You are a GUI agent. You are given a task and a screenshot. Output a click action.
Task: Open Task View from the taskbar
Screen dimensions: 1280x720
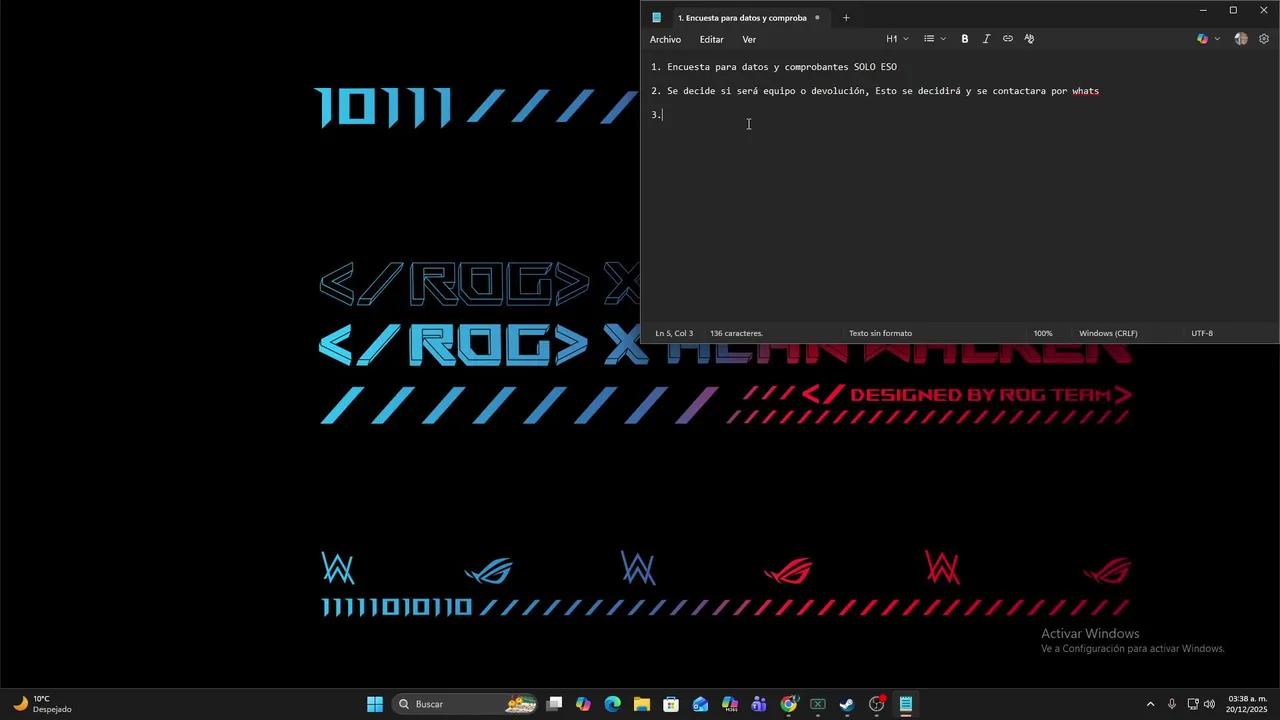coord(555,704)
